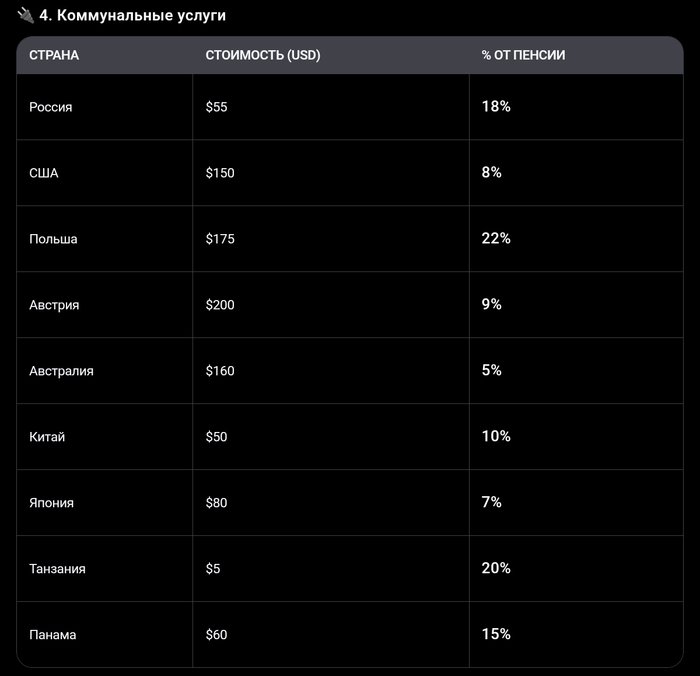Click the СТОИМОСТЬ (USD) column header
The image size is (700, 676).
[x=263, y=55]
